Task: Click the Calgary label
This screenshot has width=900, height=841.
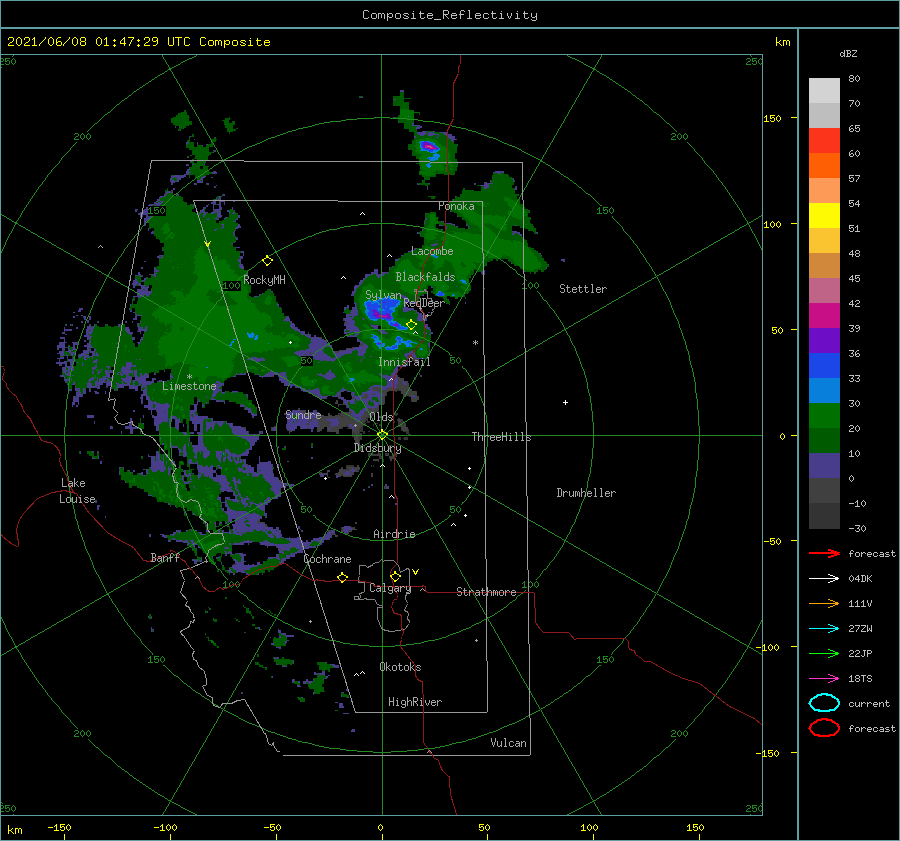Action: [x=390, y=588]
